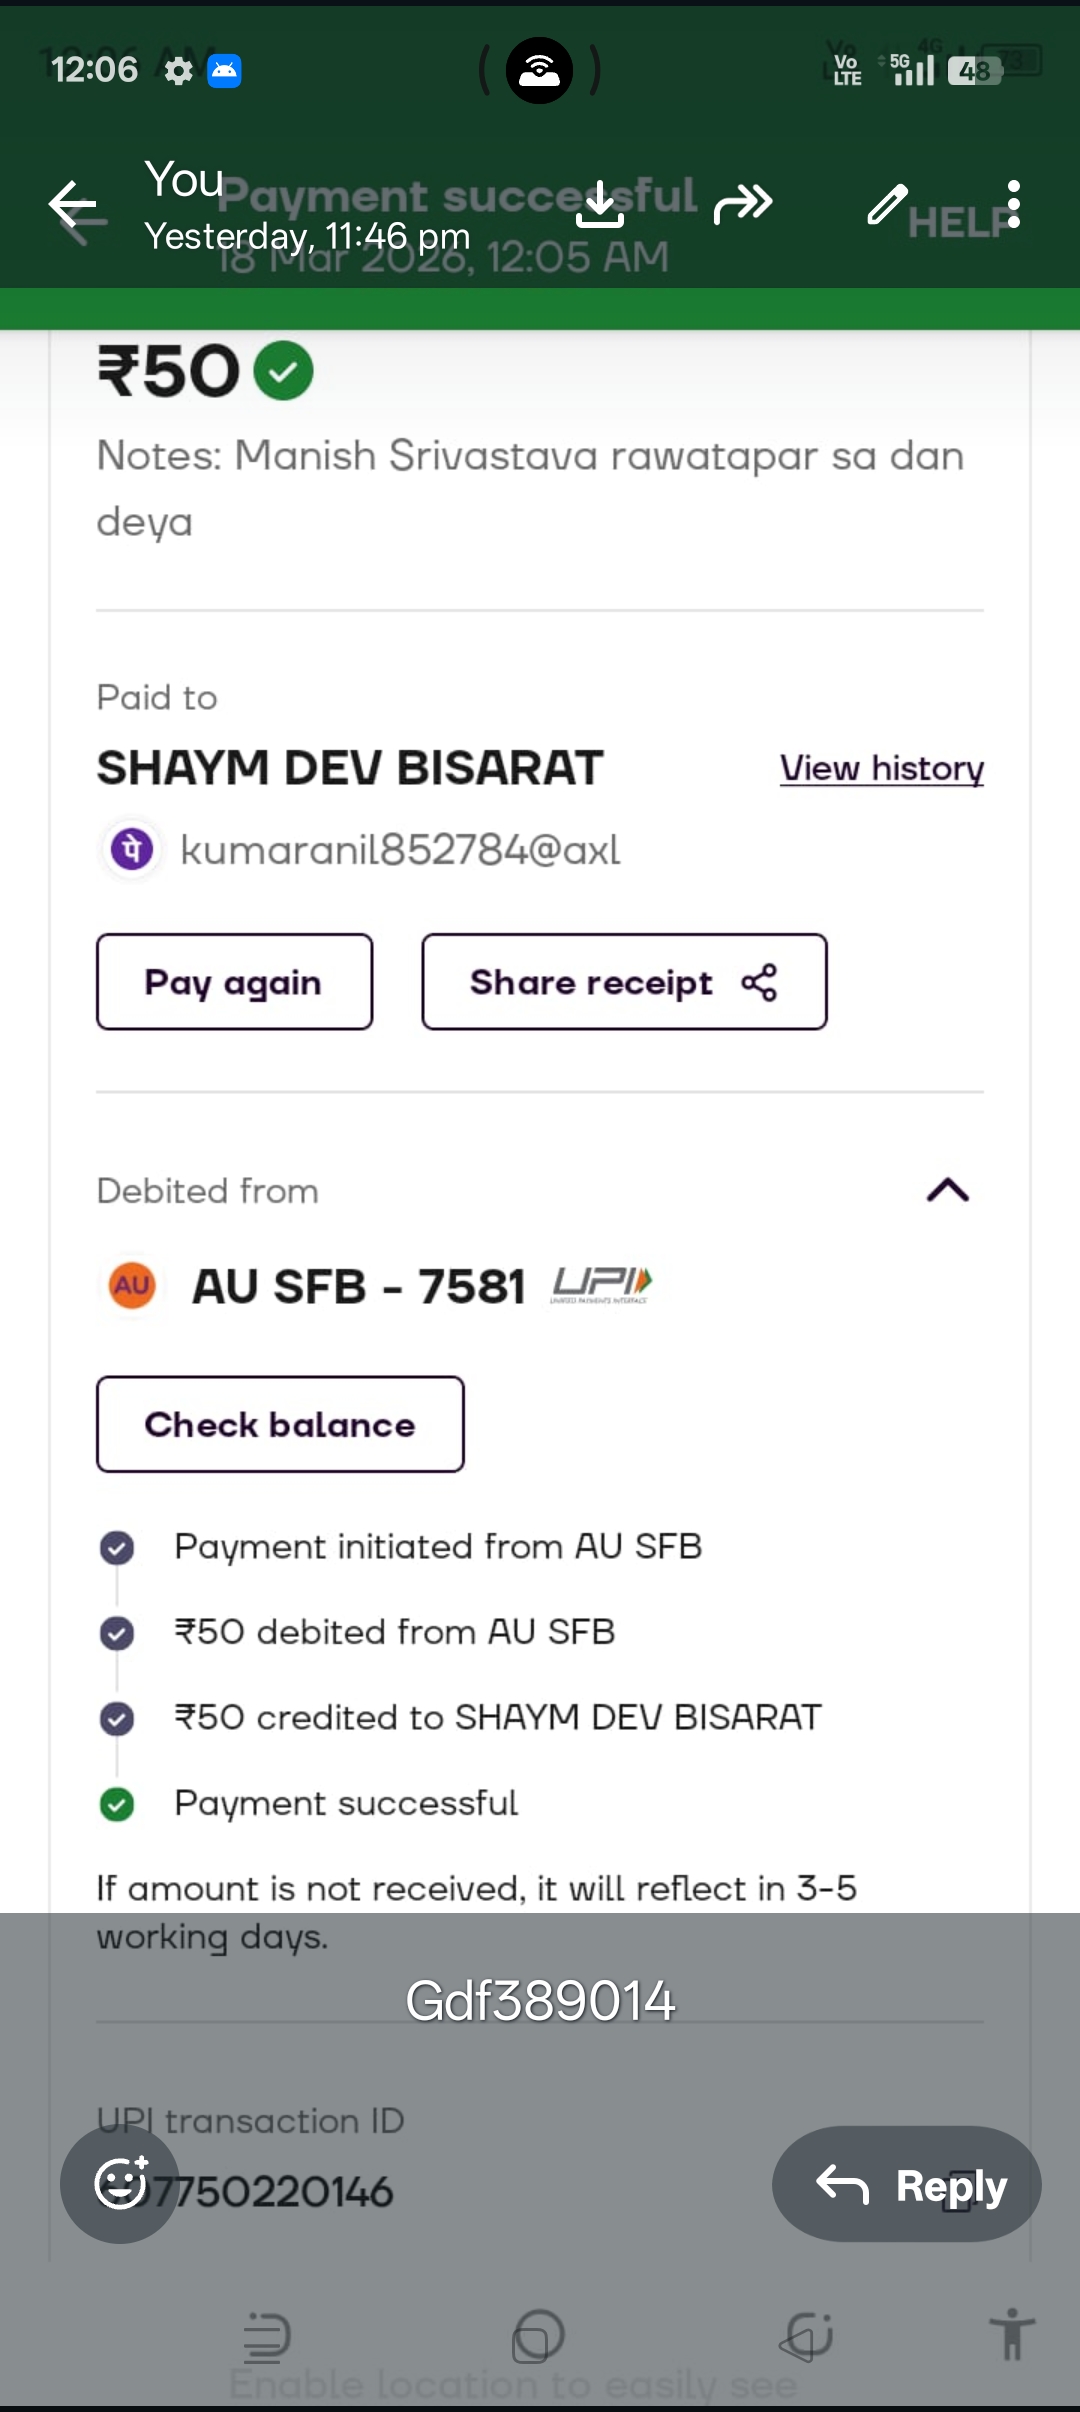Open the edit pencil tool
The image size is (1080, 2412).
(887, 204)
